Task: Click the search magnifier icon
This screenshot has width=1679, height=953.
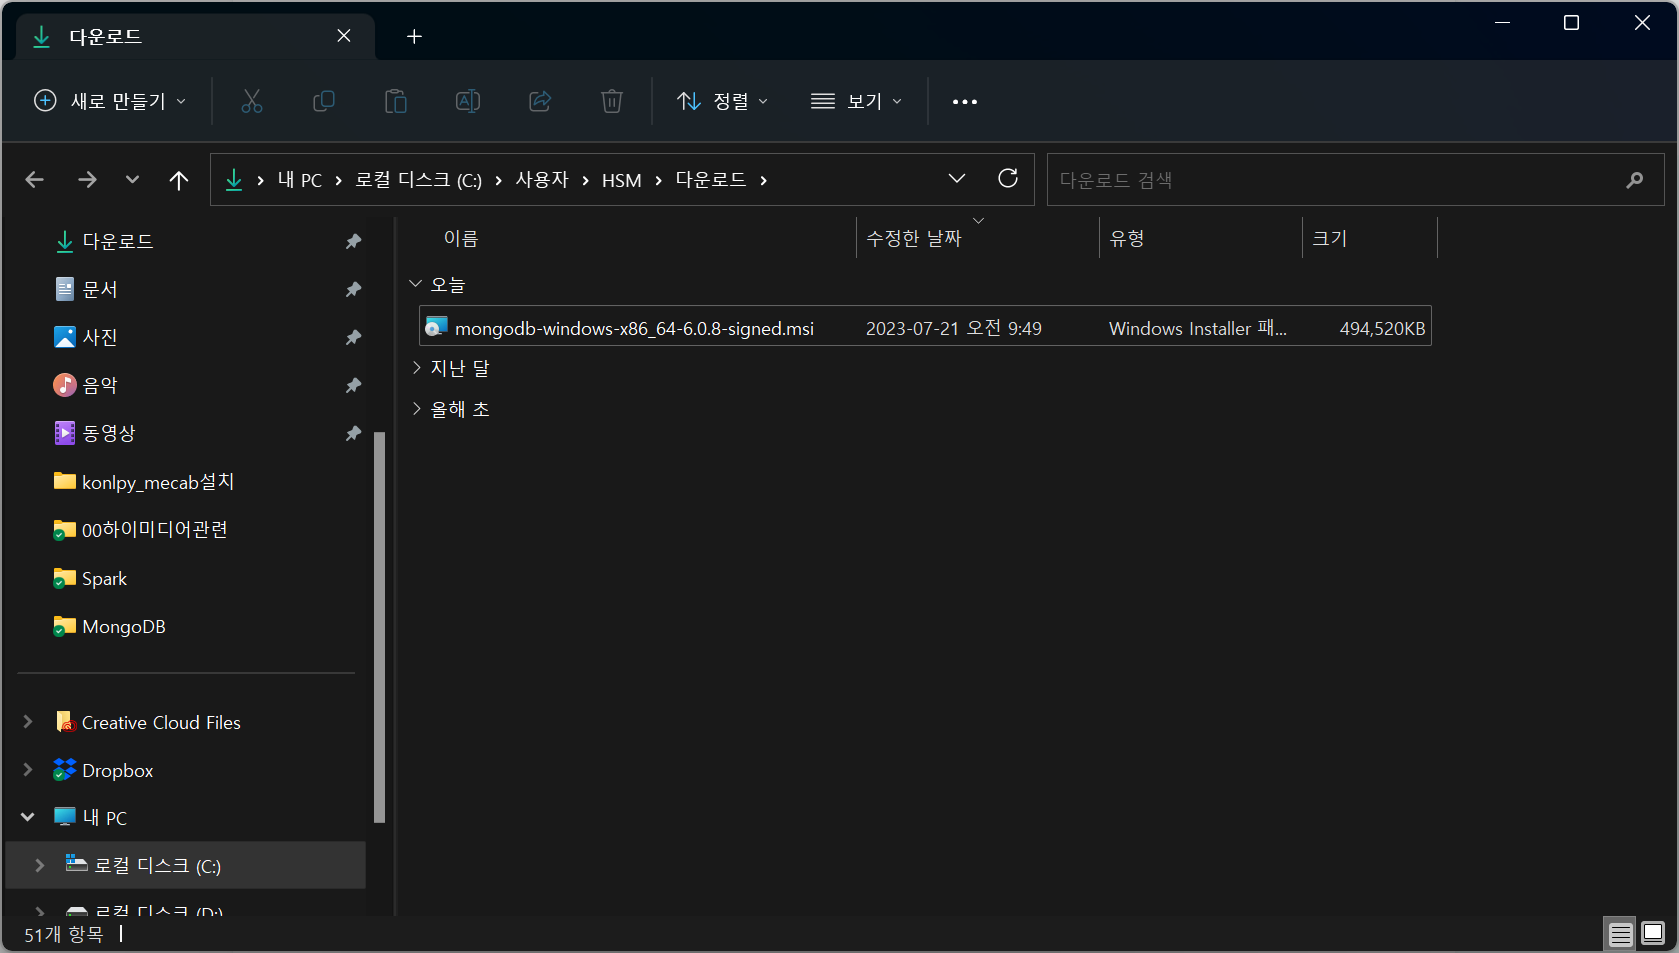Action: [x=1635, y=180]
